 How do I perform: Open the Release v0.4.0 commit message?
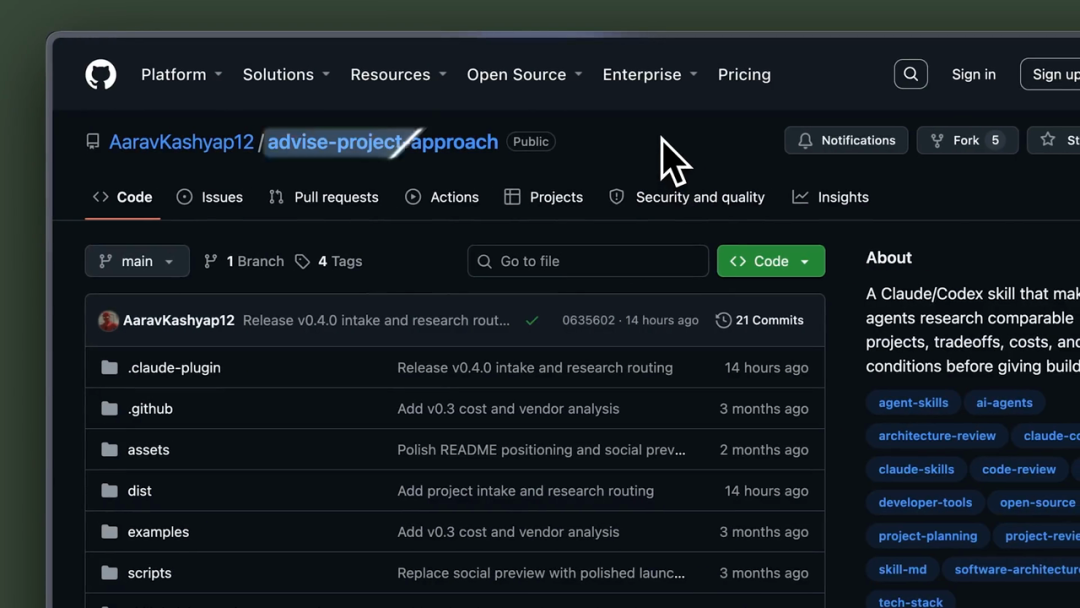[376, 320]
